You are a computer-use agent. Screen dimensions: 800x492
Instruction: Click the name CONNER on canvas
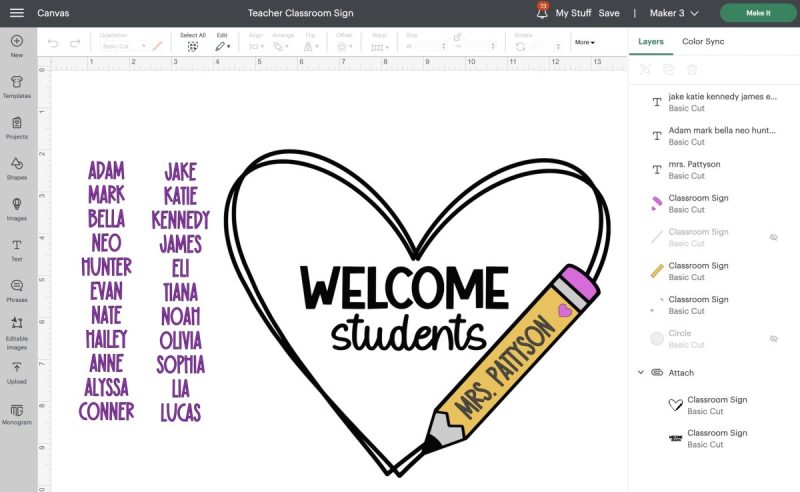[107, 411]
